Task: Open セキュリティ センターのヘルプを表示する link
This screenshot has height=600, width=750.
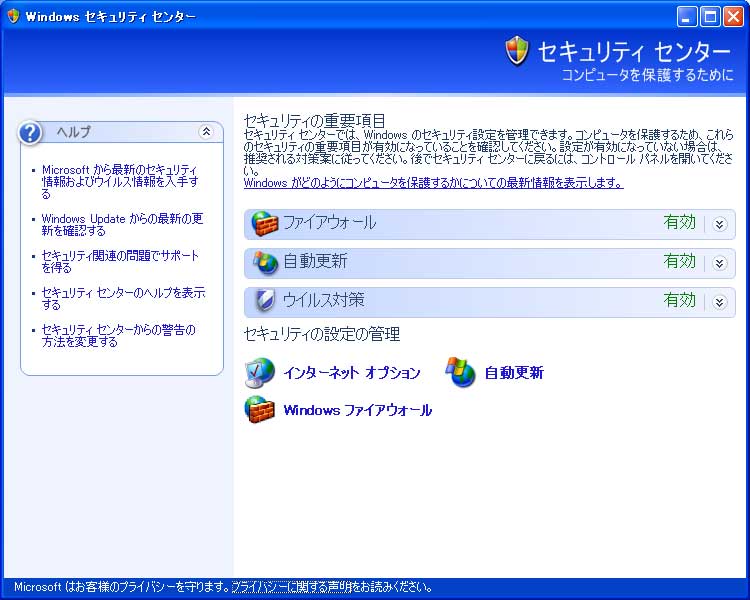Action: point(123,299)
